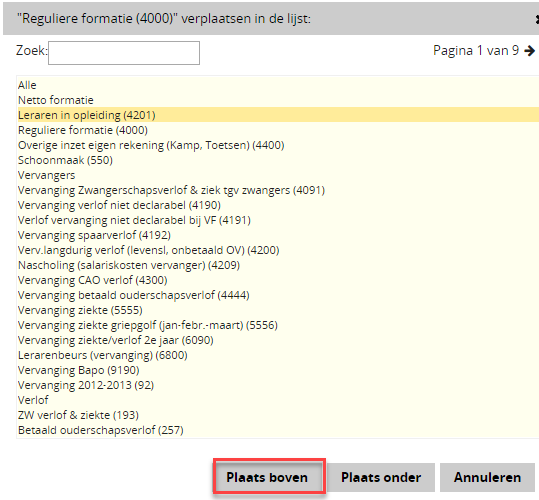The width and height of the screenshot is (539, 500).
Task: Cancel with the Annuleren button
Action: pyautogui.click(x=487, y=477)
